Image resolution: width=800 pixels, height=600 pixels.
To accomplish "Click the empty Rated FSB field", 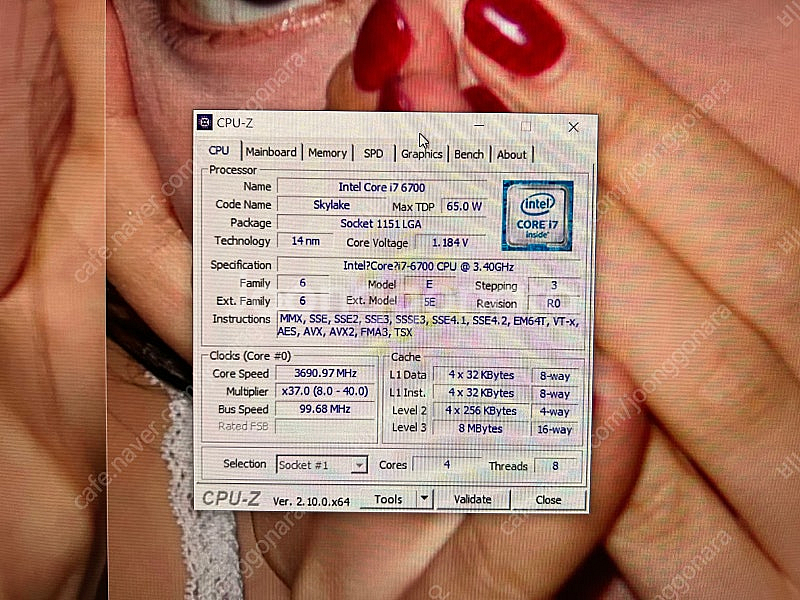I will (325, 426).
